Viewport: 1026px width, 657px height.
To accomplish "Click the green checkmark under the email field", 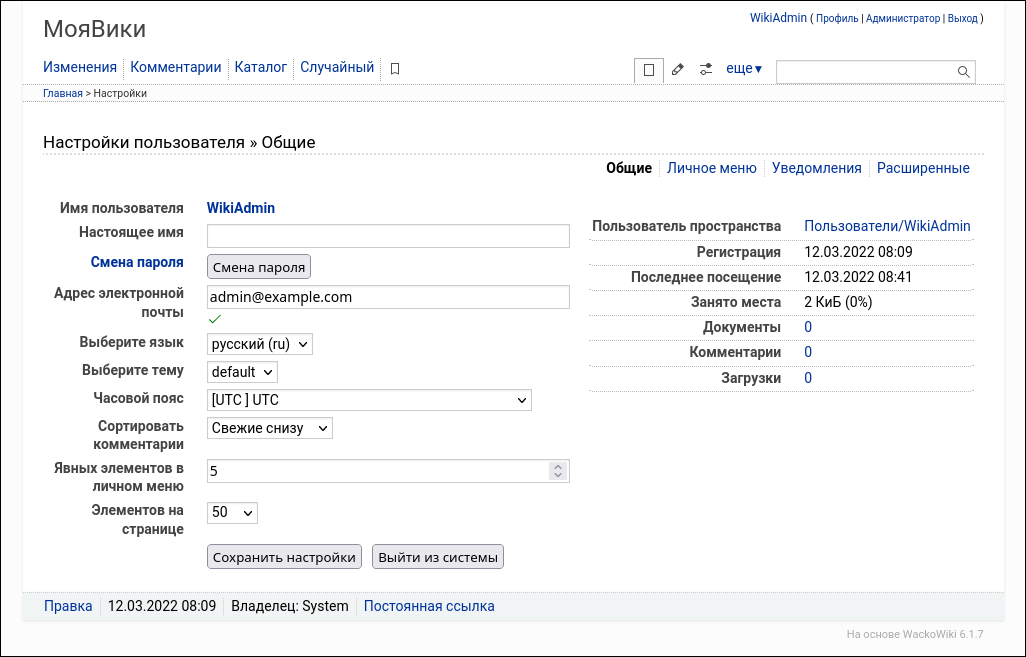I will (x=216, y=319).
